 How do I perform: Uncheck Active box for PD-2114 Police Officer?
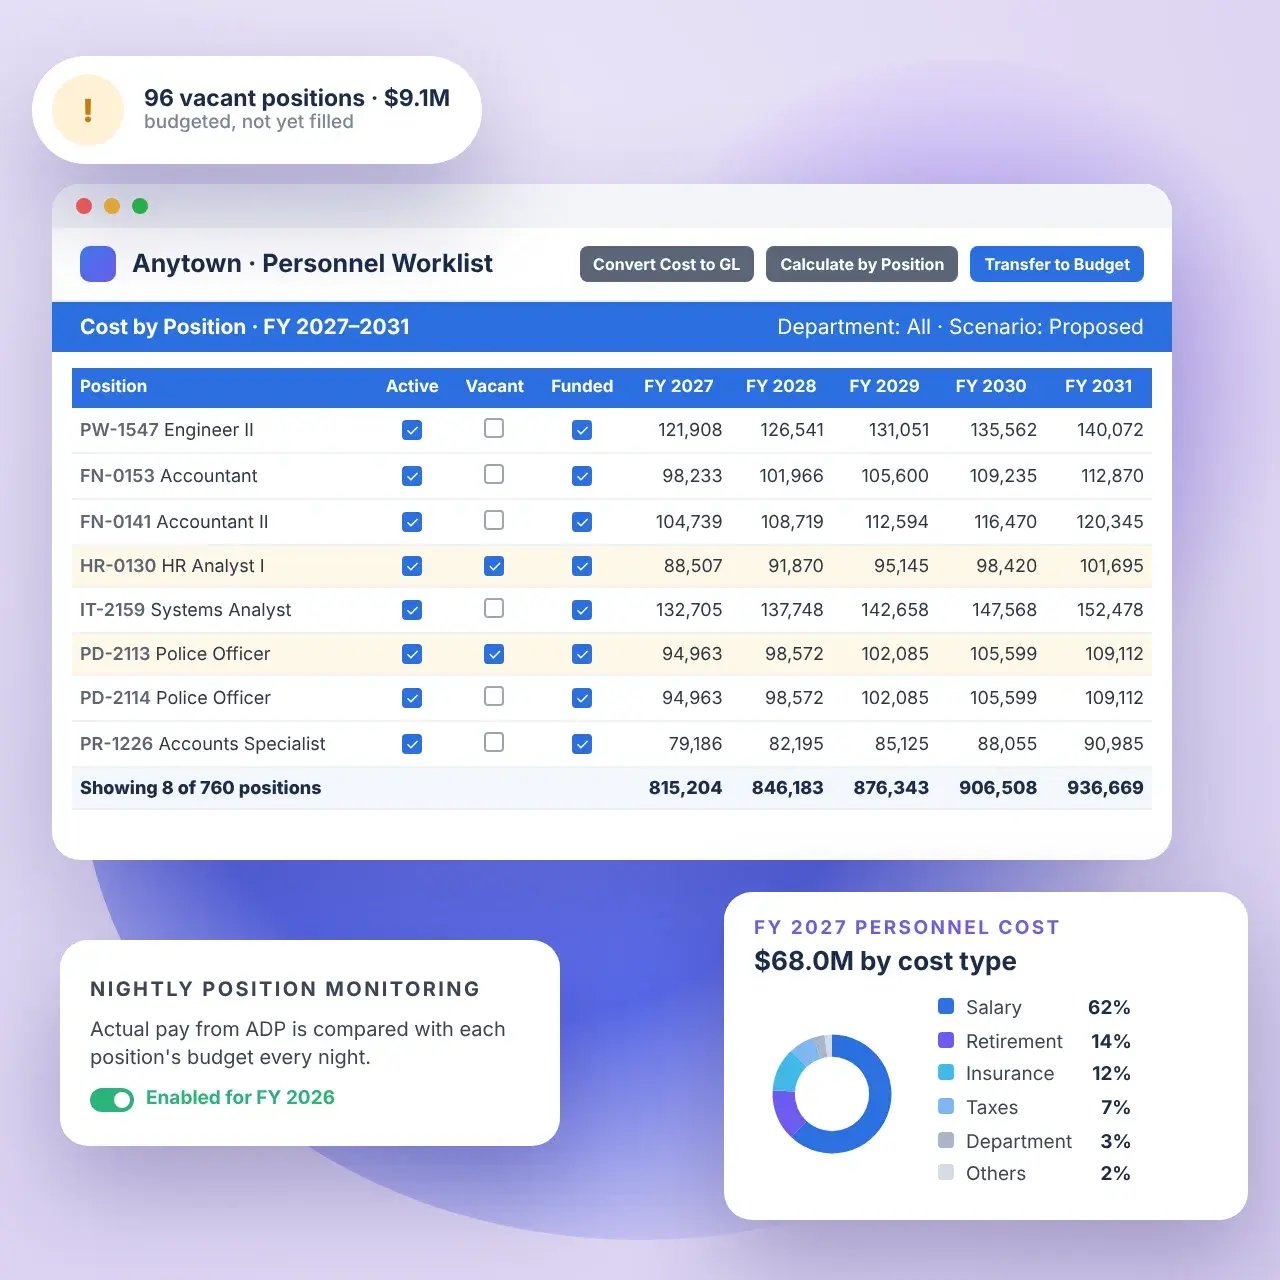(x=412, y=698)
